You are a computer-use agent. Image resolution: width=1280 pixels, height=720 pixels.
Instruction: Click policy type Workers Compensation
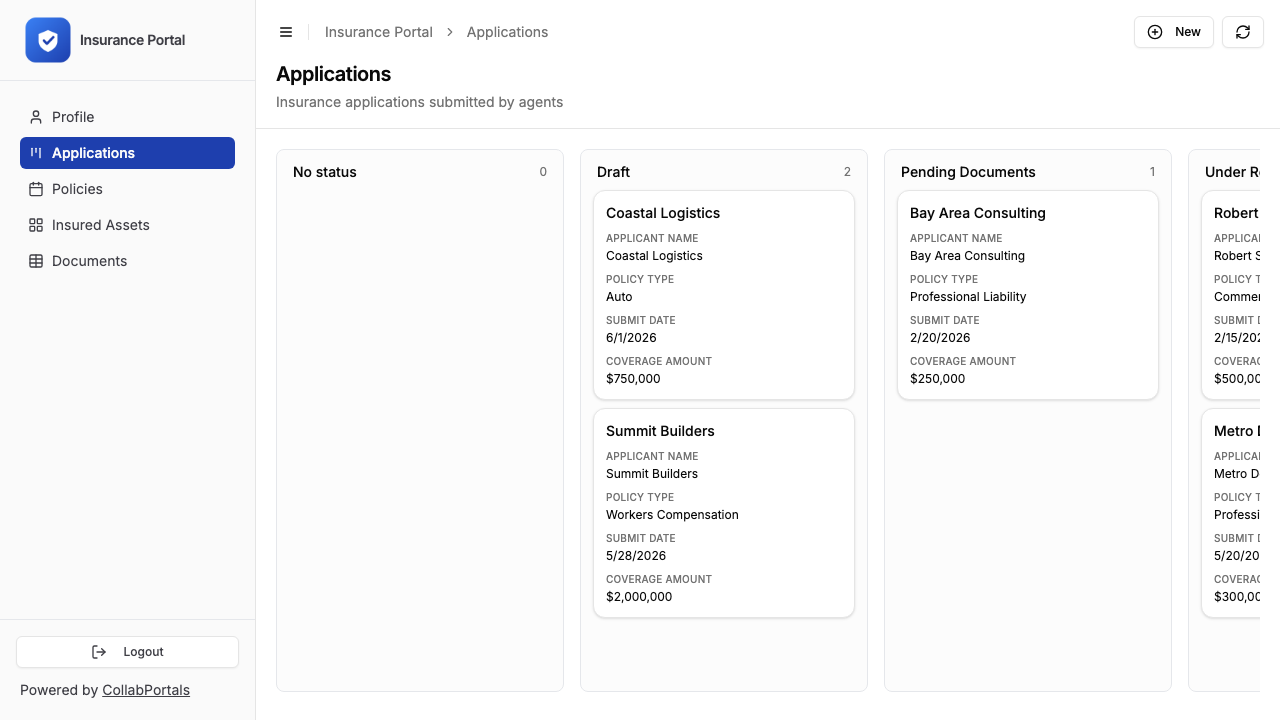(672, 515)
